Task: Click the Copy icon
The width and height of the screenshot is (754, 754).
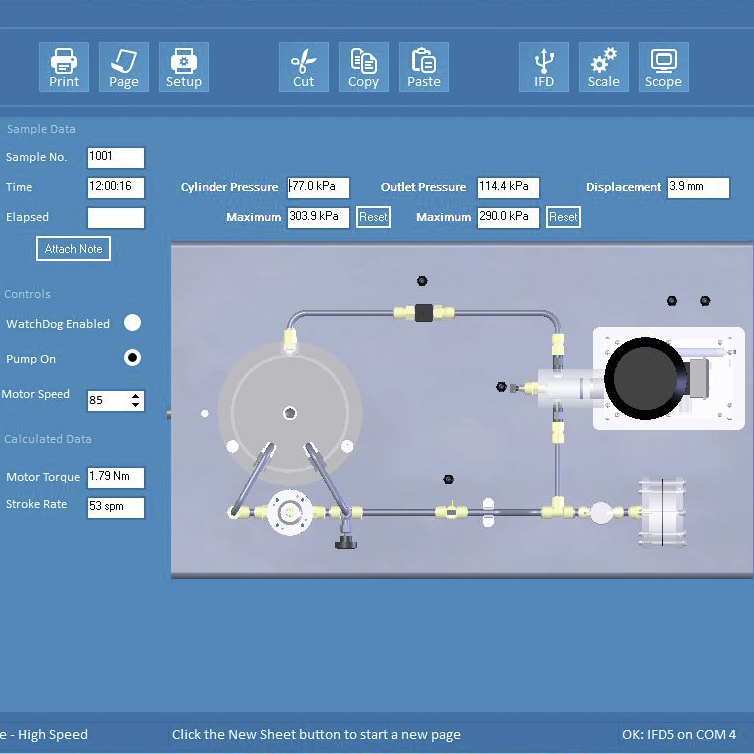Action: tap(364, 67)
